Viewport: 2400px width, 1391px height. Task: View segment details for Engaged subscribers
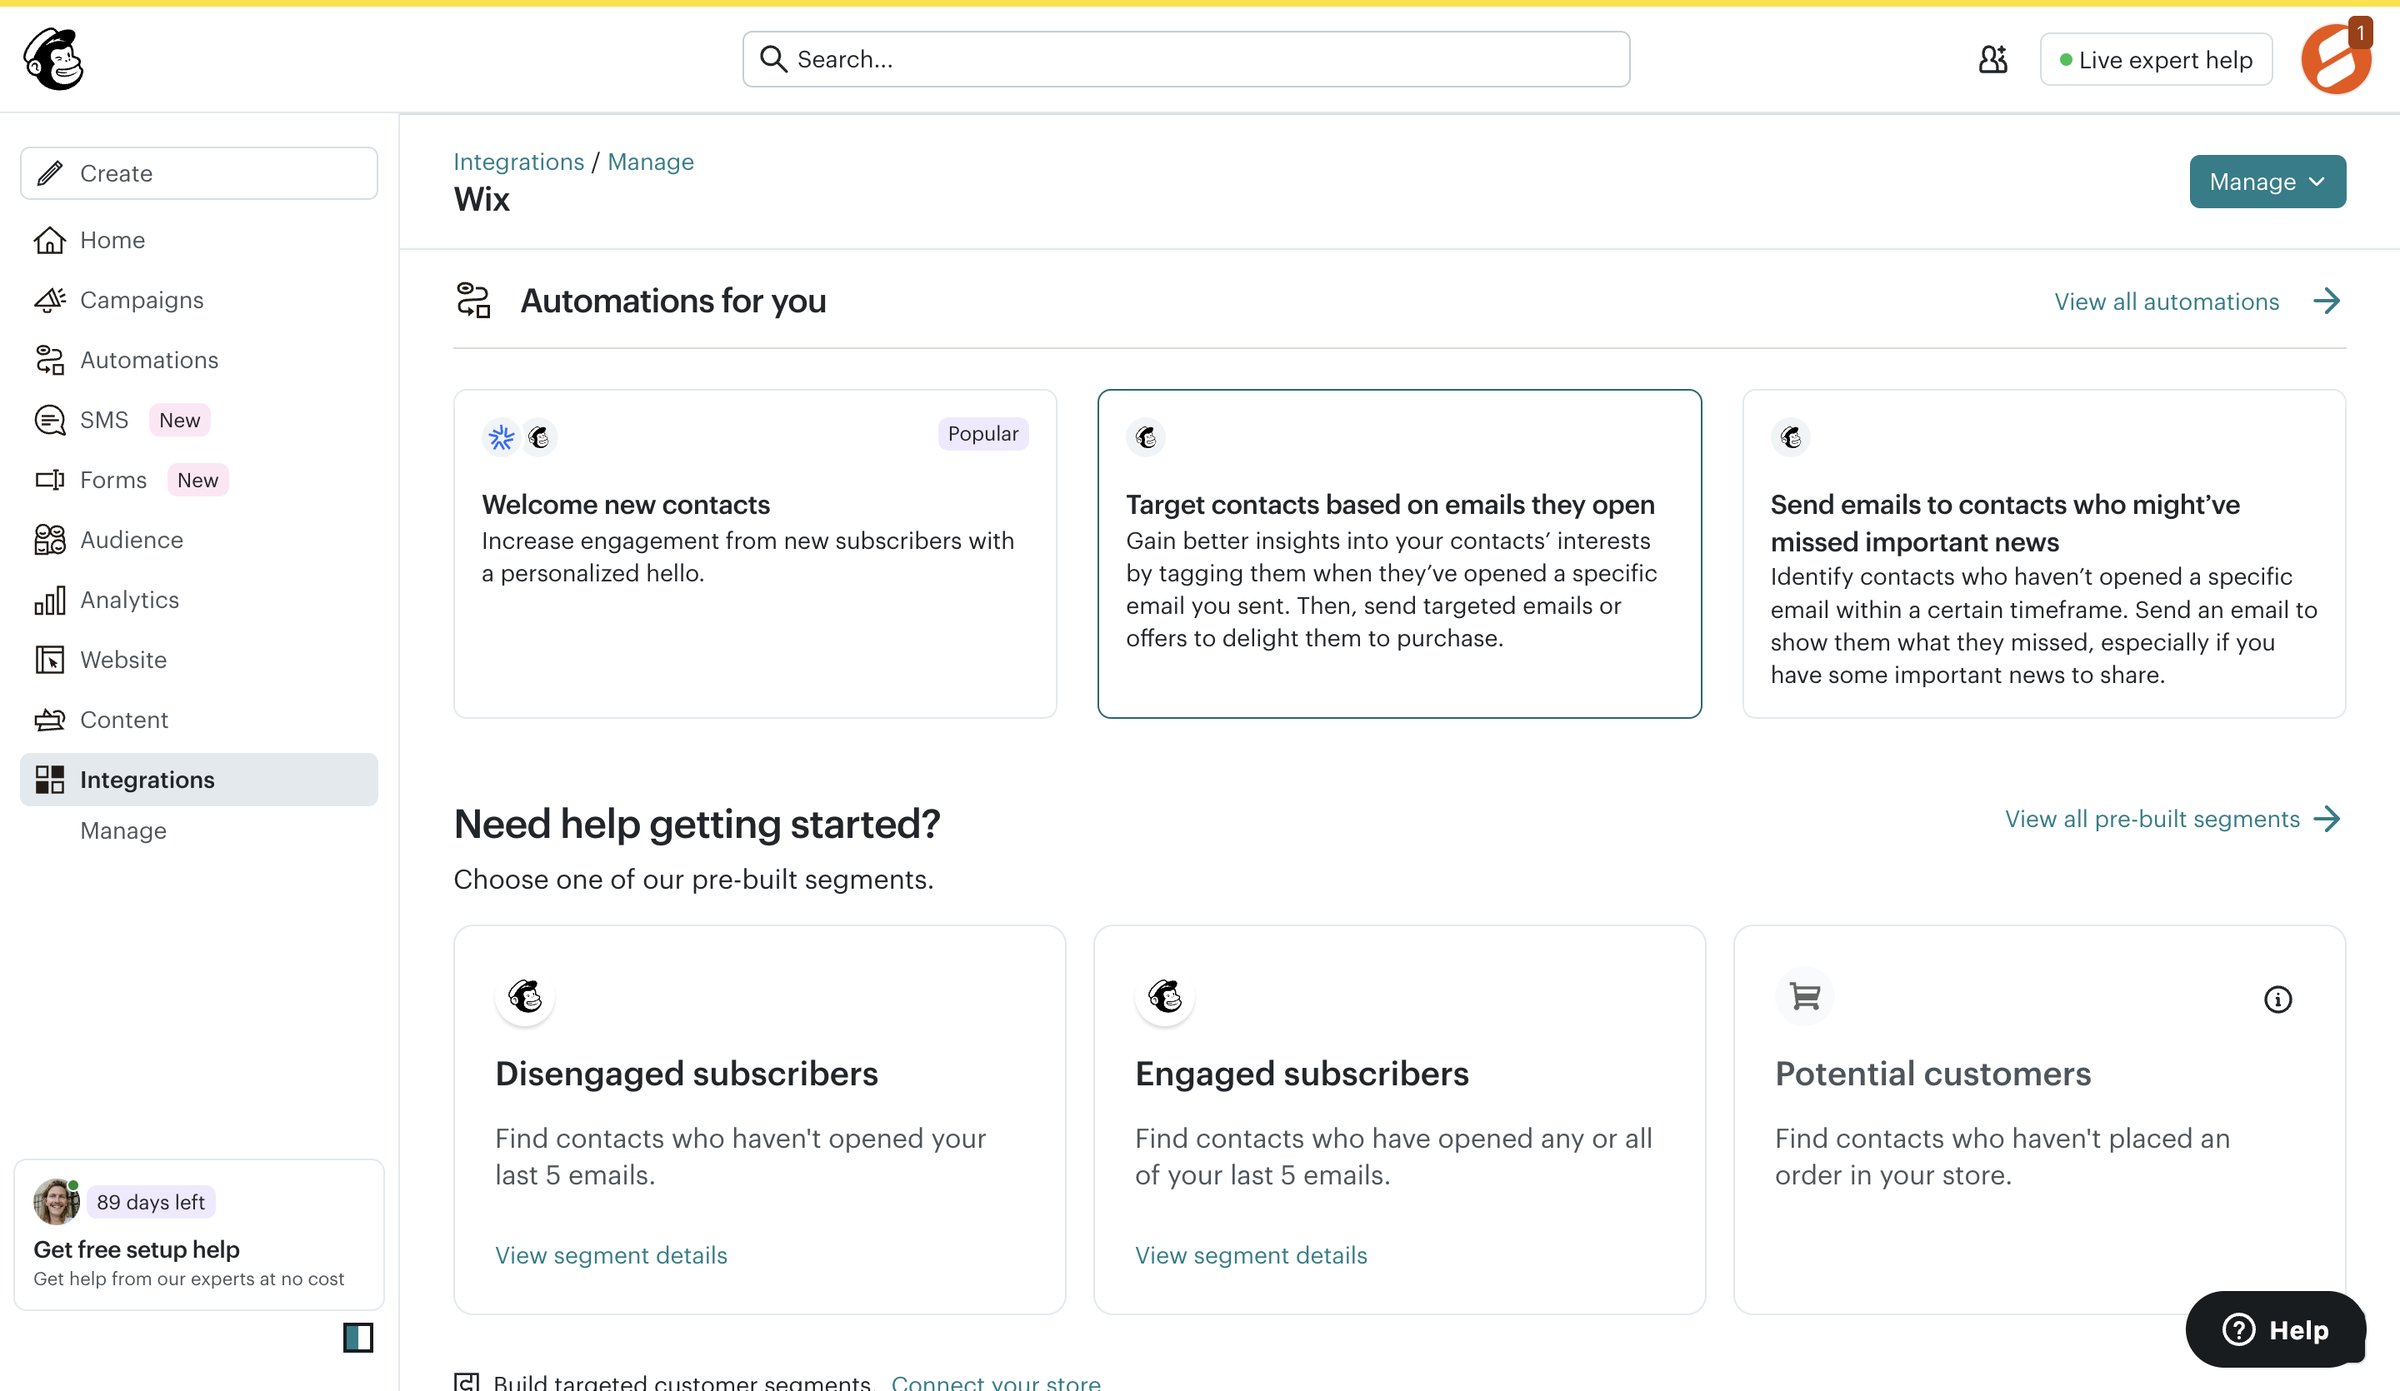(1251, 1255)
